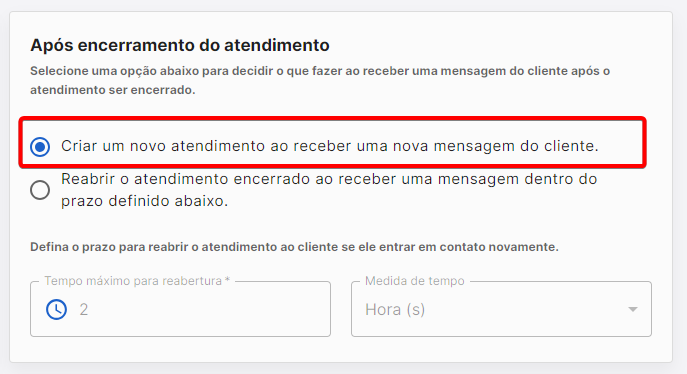Click the Defina o prazo para reabrir instruction text
Screen dimensions: 687x374
pos(294,247)
